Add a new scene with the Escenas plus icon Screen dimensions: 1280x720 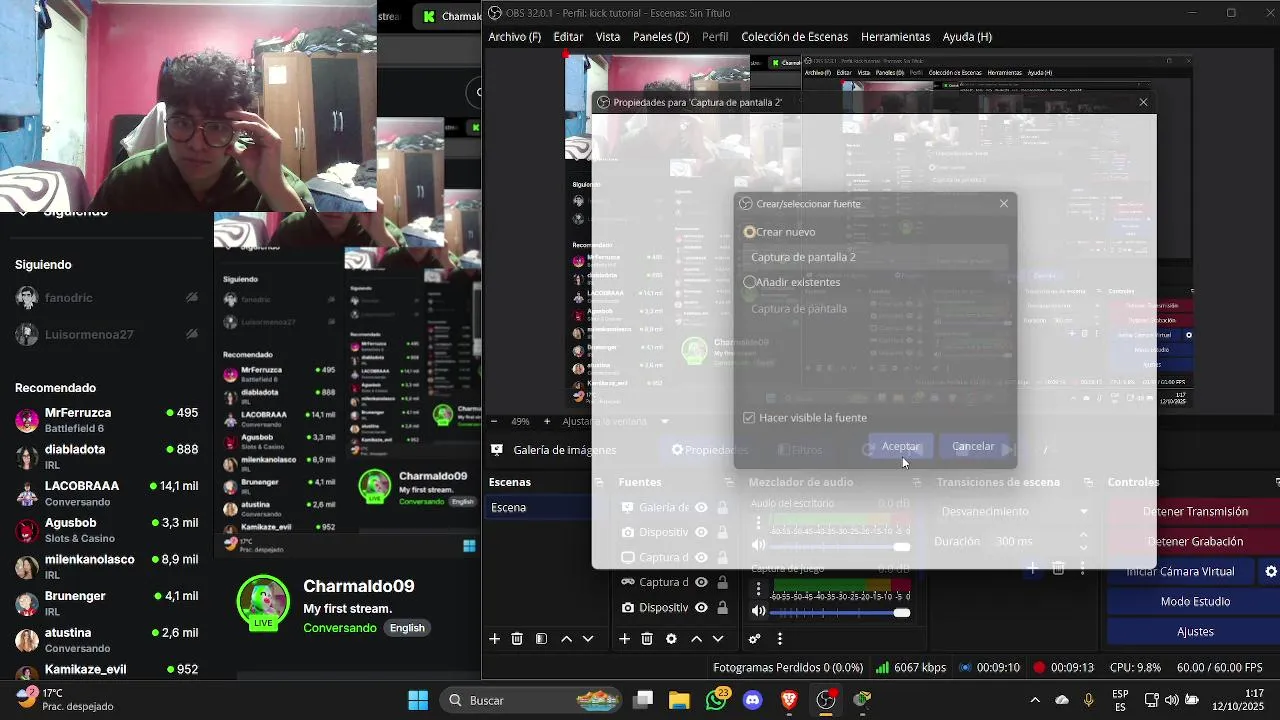(494, 639)
